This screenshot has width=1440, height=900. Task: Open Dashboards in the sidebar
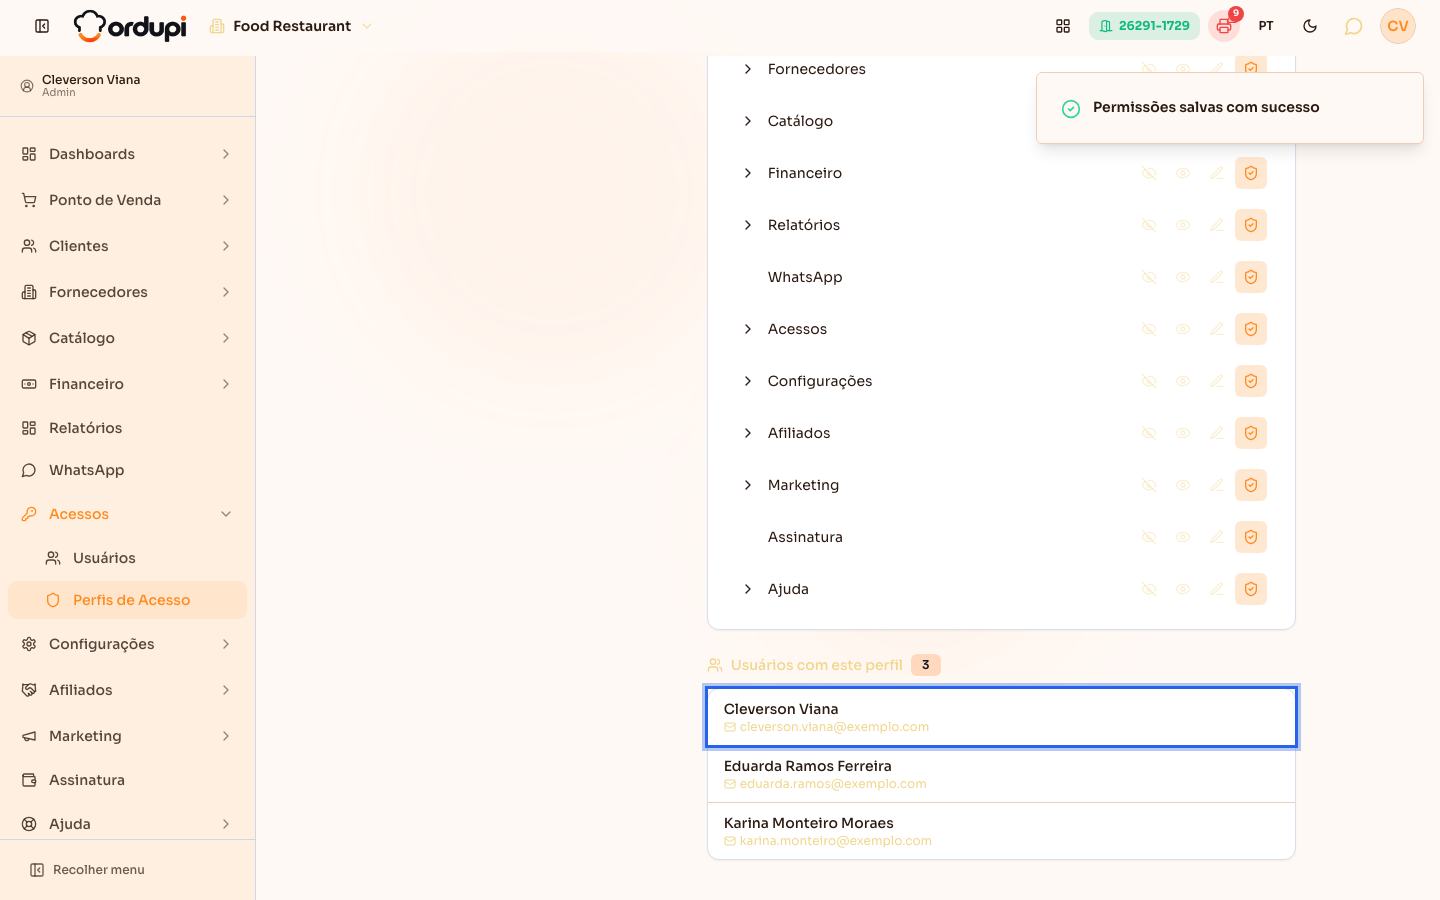coord(127,154)
